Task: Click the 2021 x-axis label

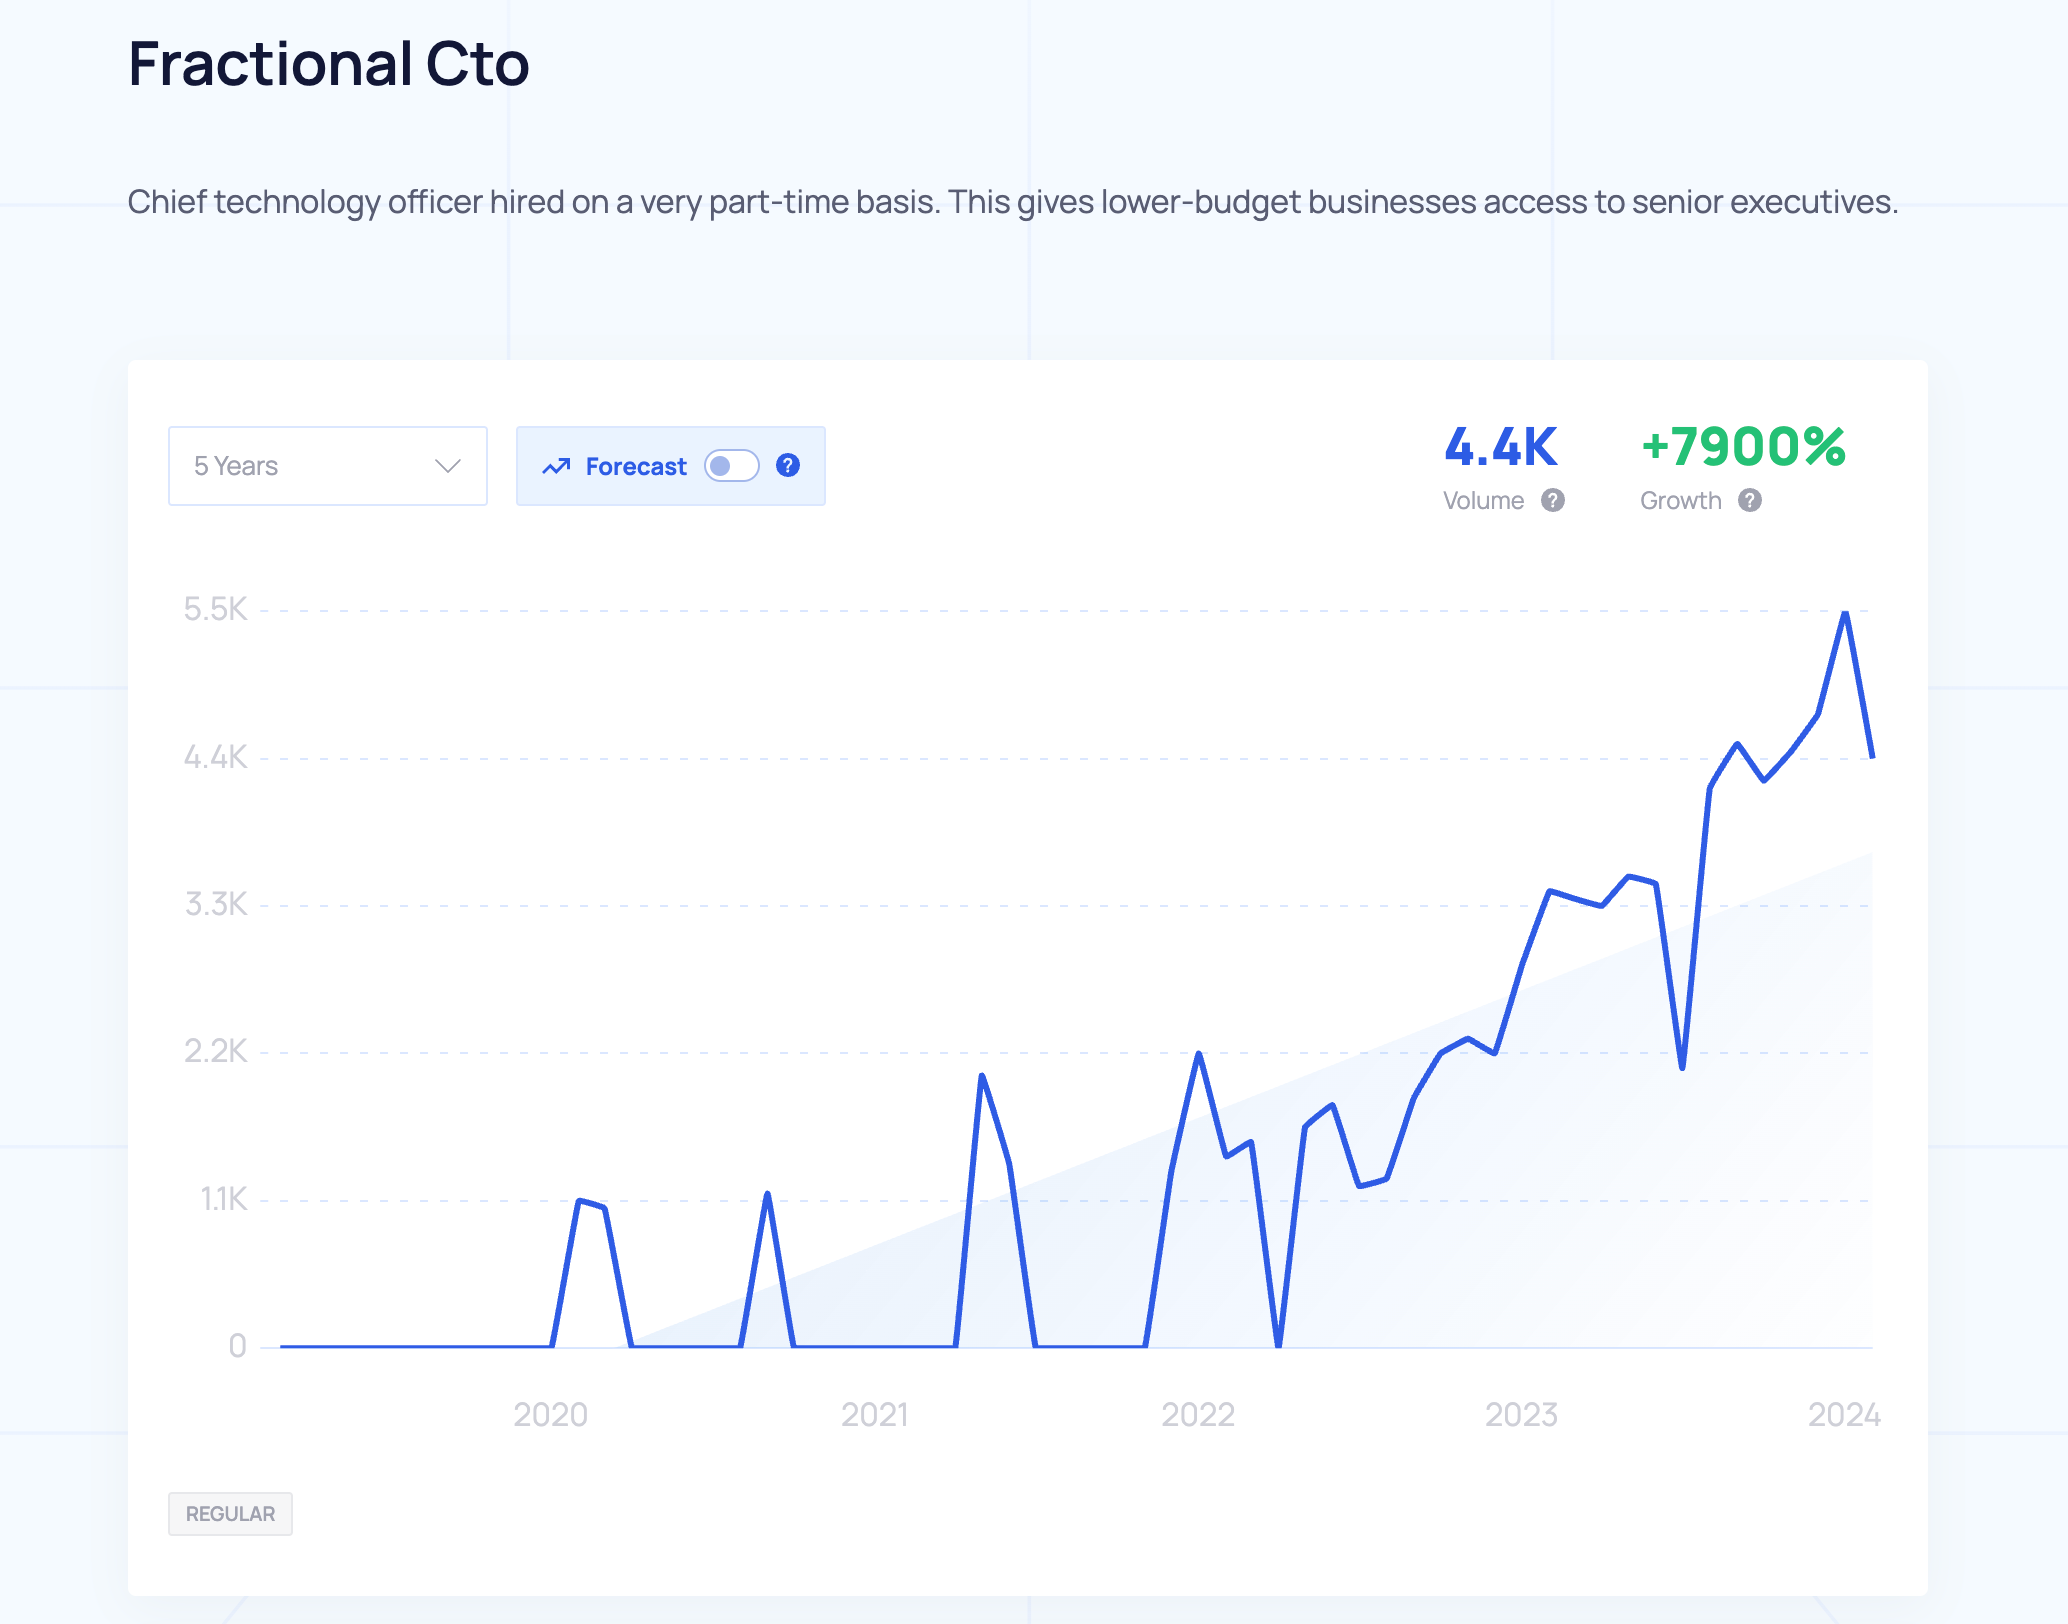Action: coord(874,1414)
